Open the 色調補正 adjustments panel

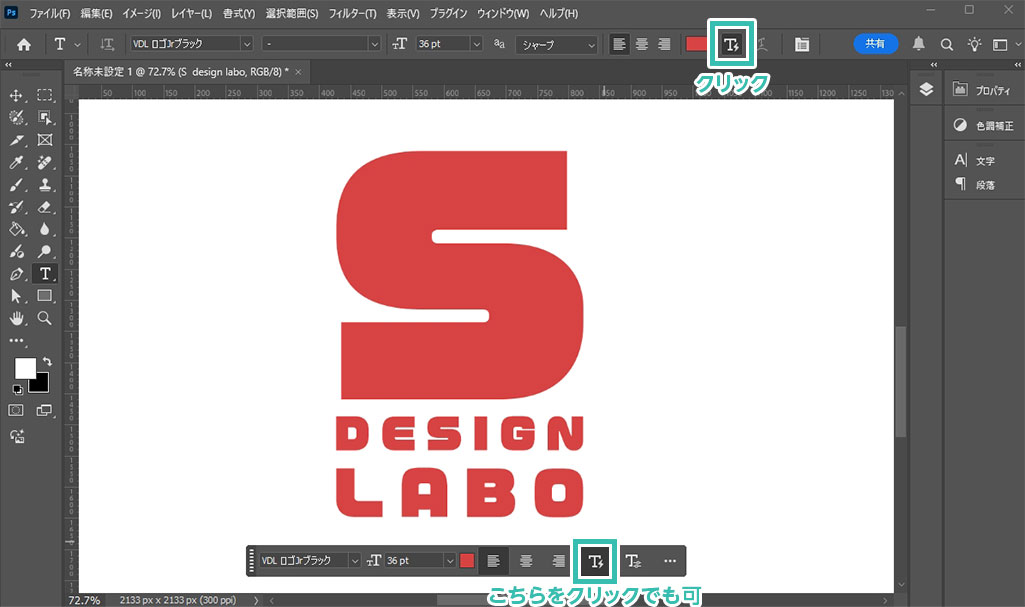pos(984,125)
